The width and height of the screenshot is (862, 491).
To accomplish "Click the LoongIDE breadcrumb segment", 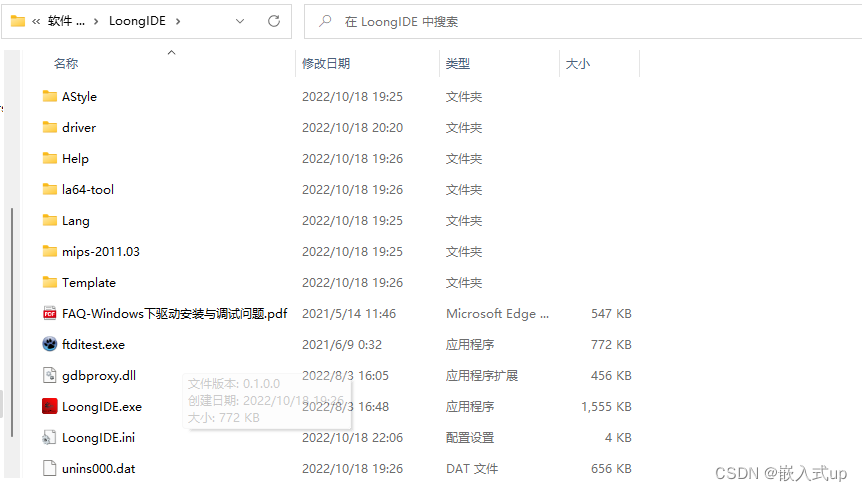I will (137, 21).
